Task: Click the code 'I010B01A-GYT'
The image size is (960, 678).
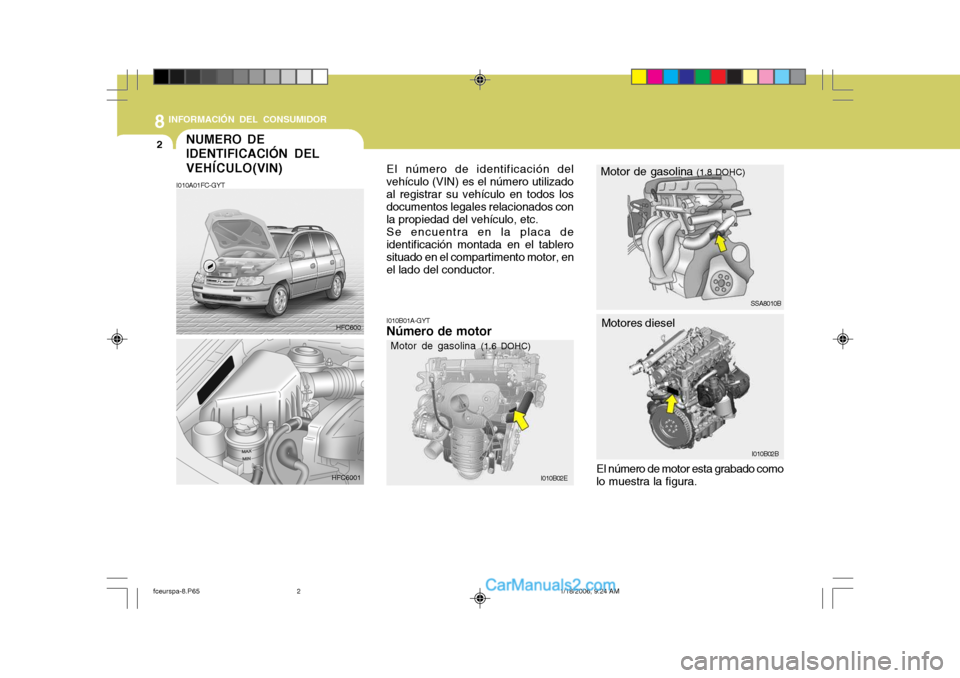Action: tap(408, 320)
